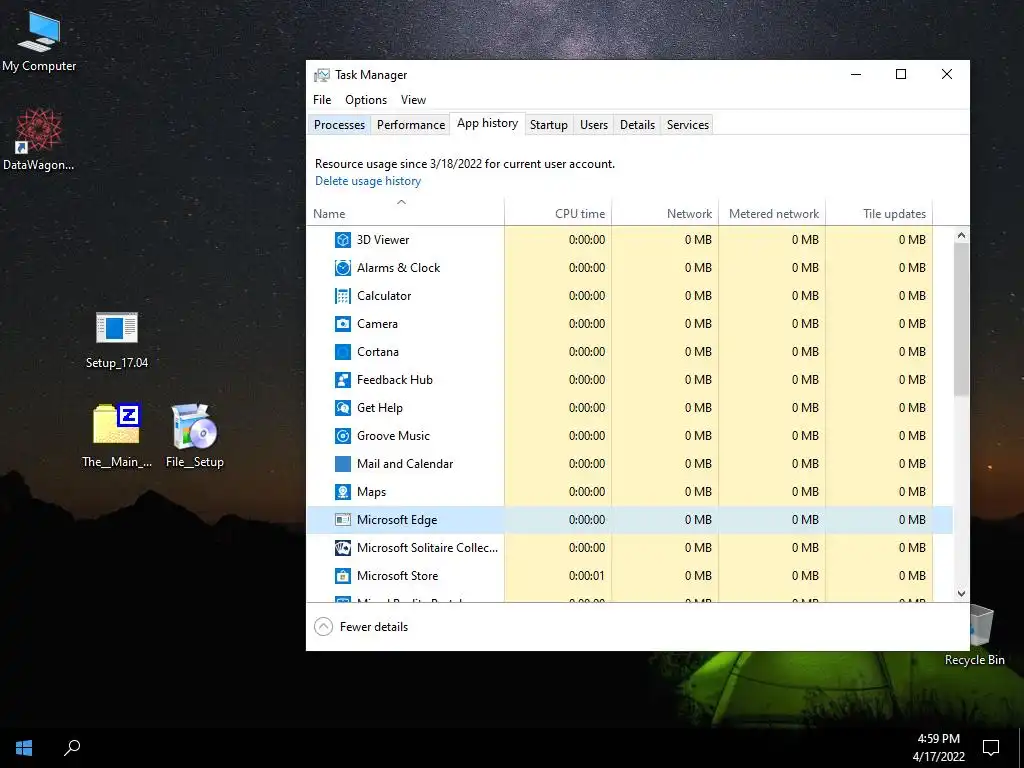Click the Get Help icon
Image resolution: width=1024 pixels, height=768 pixels.
[x=343, y=408]
